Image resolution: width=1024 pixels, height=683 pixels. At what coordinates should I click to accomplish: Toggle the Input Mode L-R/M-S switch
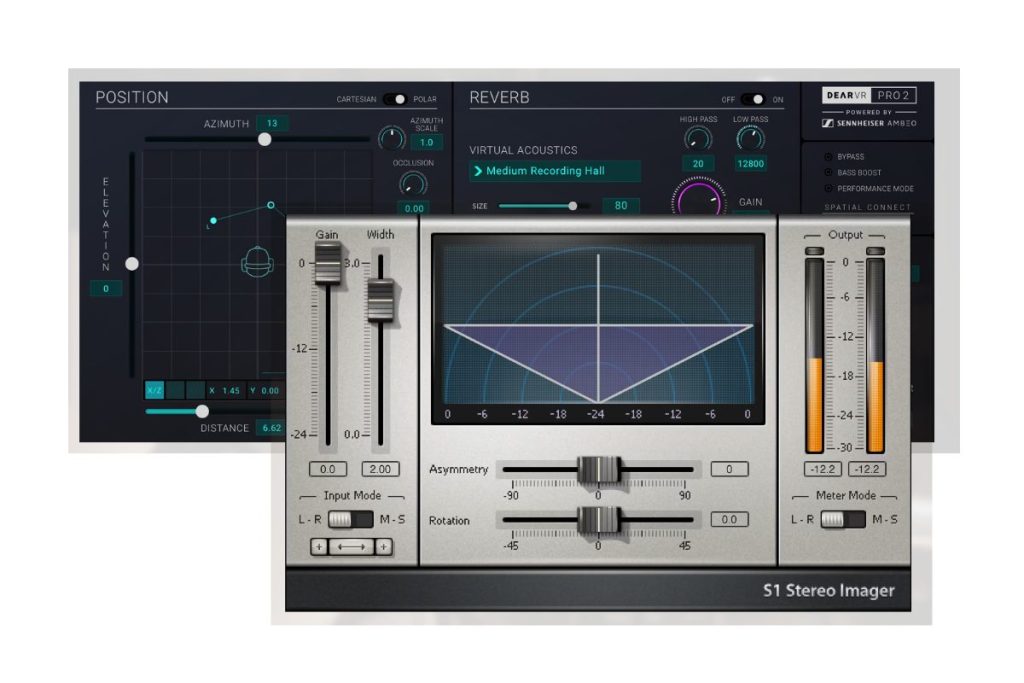[351, 519]
